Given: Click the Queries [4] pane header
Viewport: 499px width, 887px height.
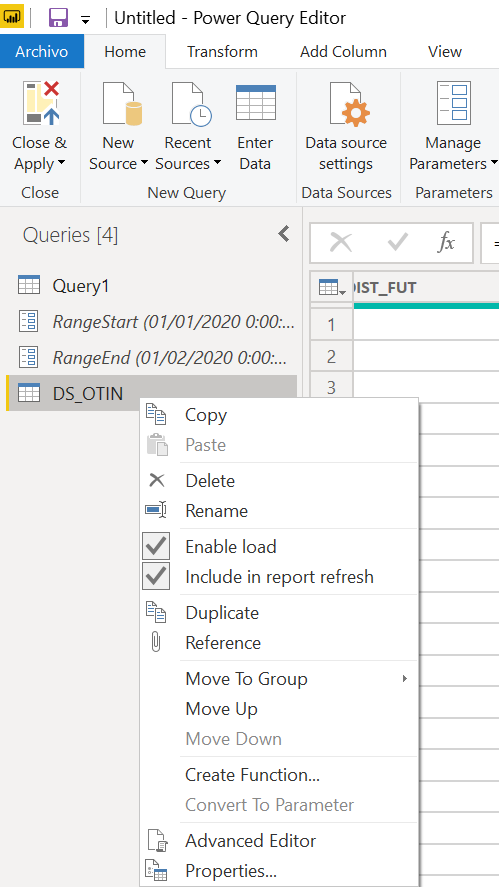Looking at the screenshot, I should point(71,235).
